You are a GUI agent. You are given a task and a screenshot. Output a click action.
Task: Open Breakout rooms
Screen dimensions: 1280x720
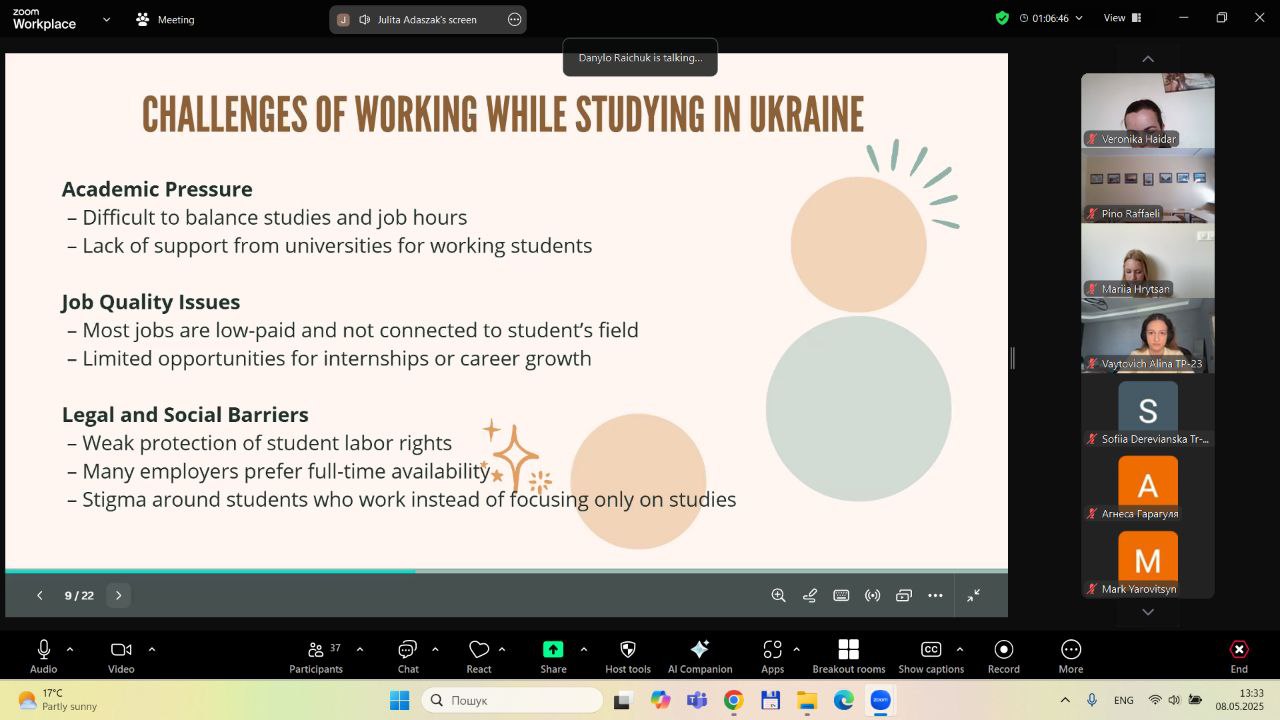[849, 656]
